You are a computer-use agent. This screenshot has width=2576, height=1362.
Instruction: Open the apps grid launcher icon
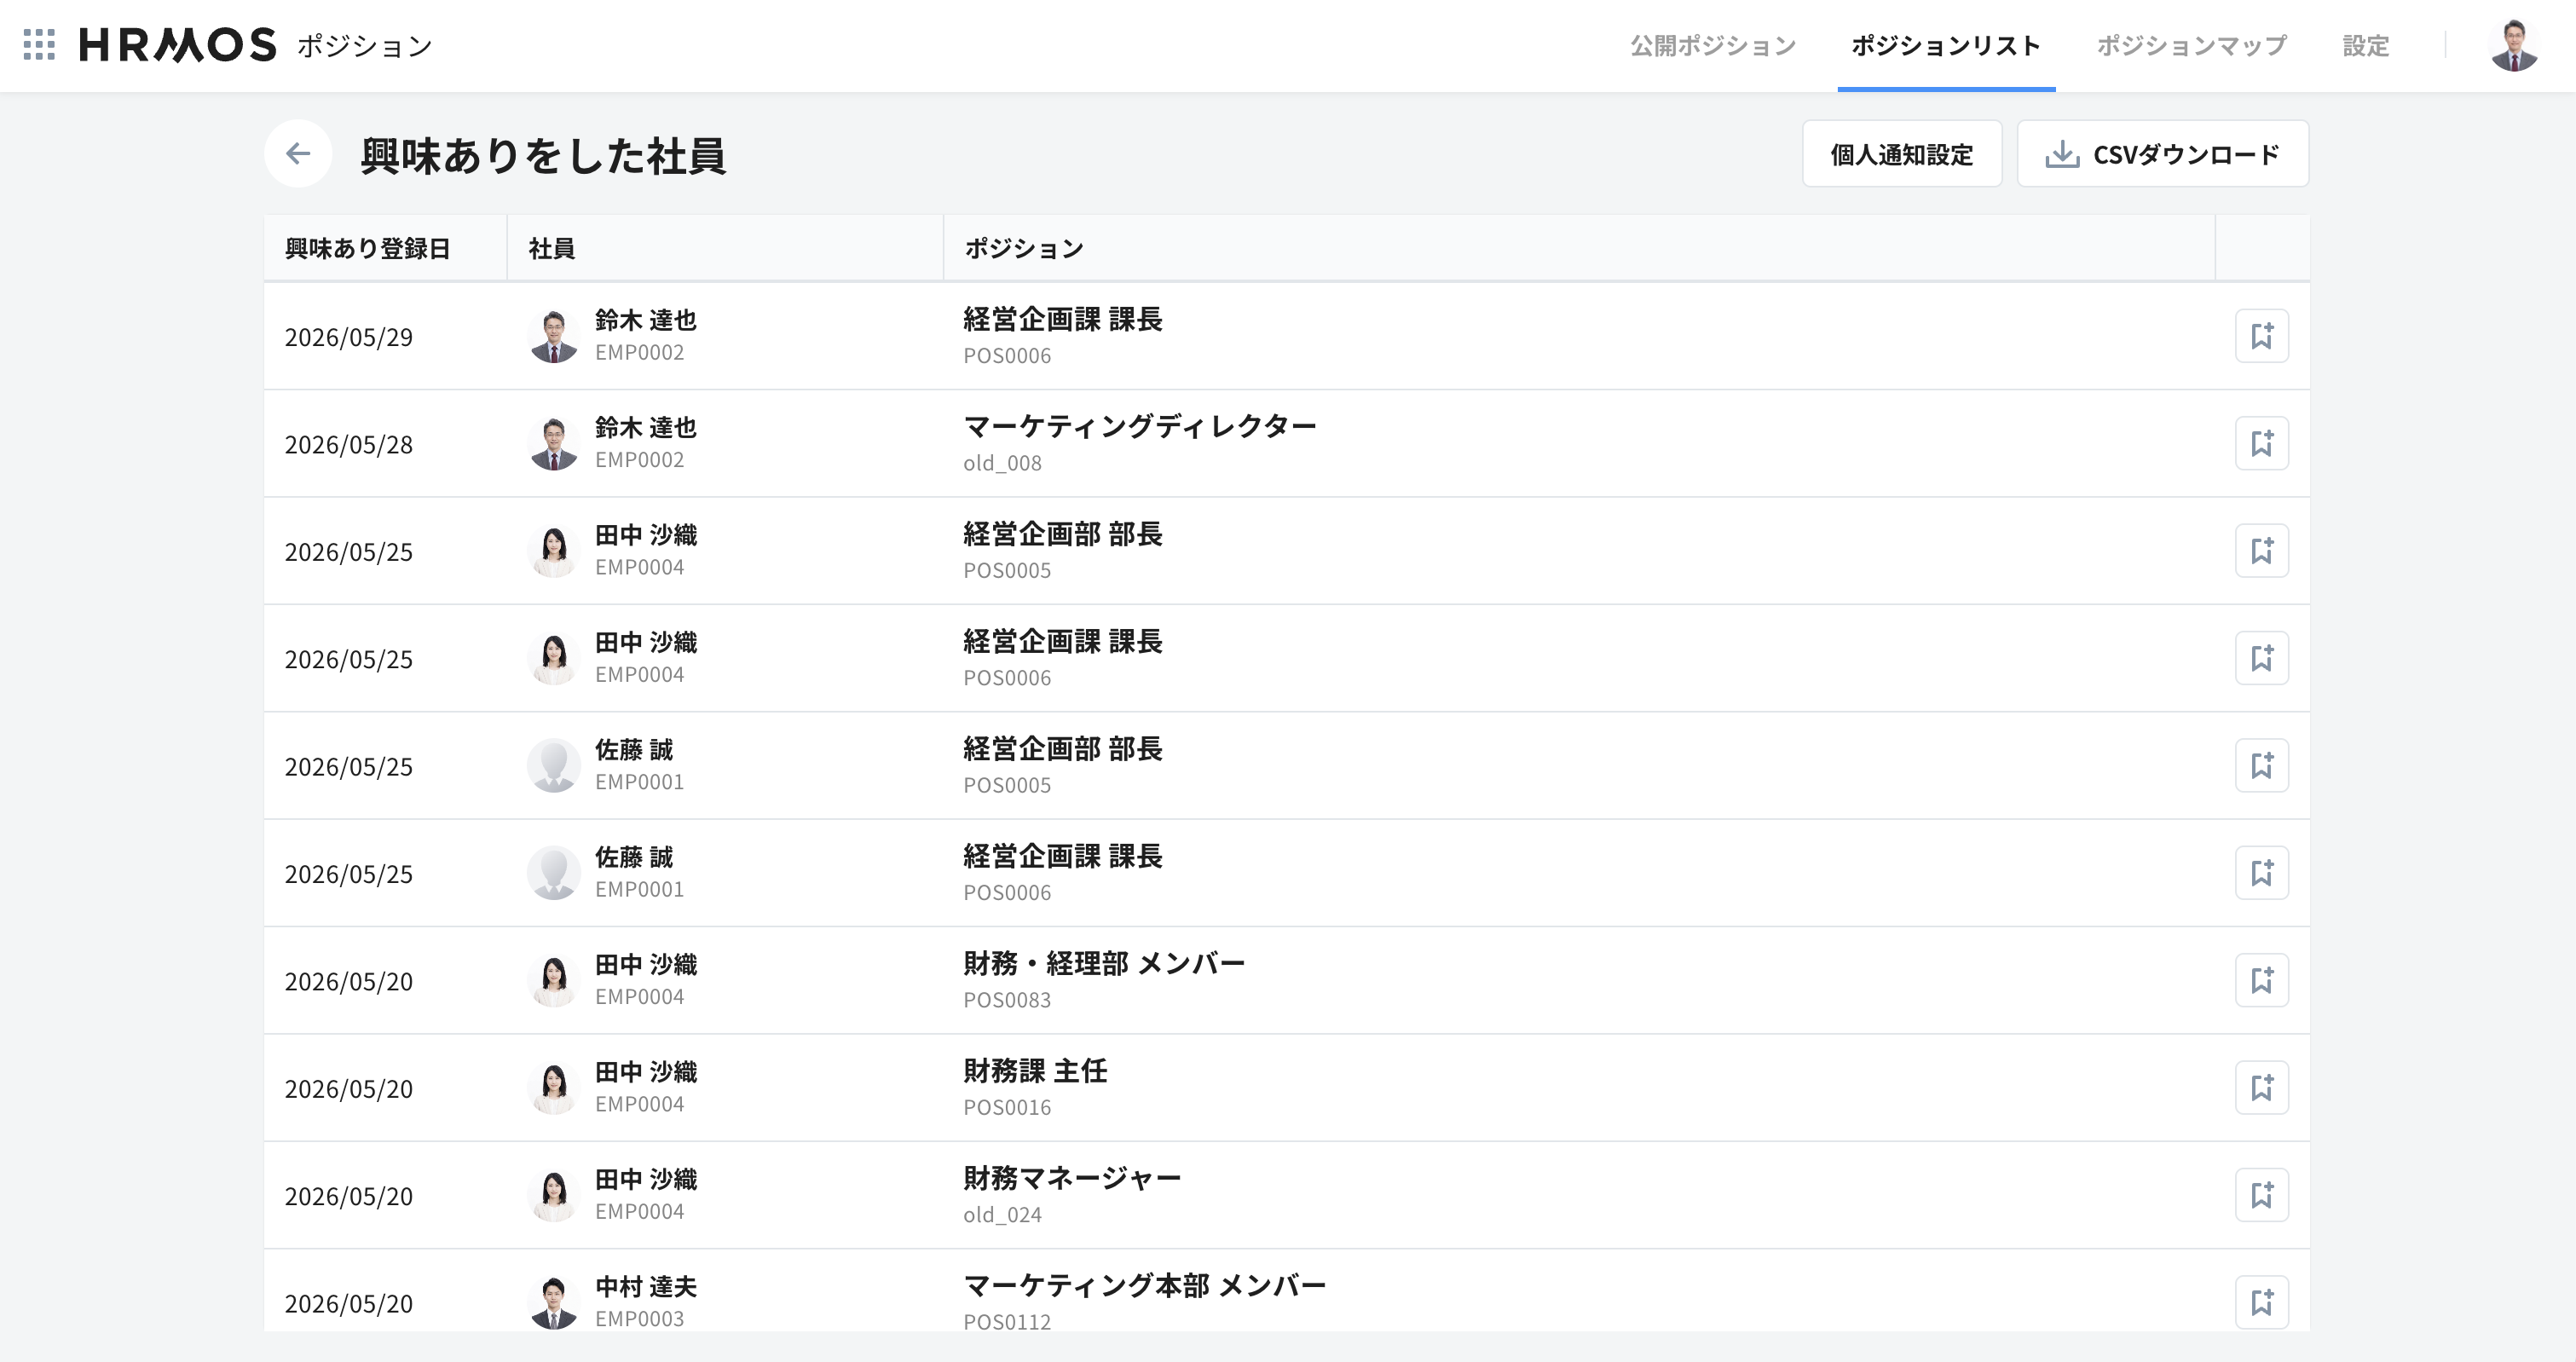click(39, 45)
